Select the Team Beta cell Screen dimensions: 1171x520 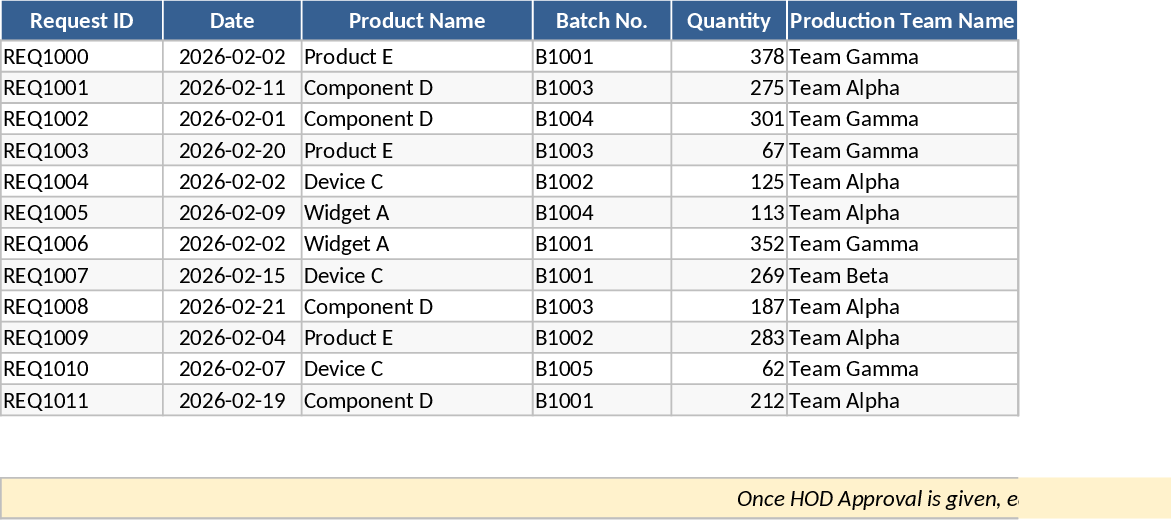902,276
